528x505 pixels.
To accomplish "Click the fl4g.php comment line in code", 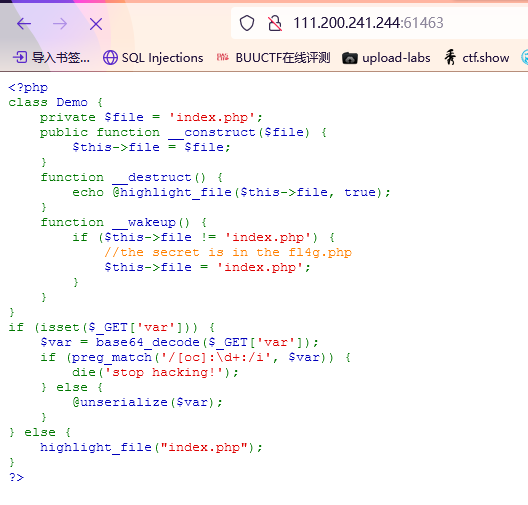I will [x=228, y=252].
